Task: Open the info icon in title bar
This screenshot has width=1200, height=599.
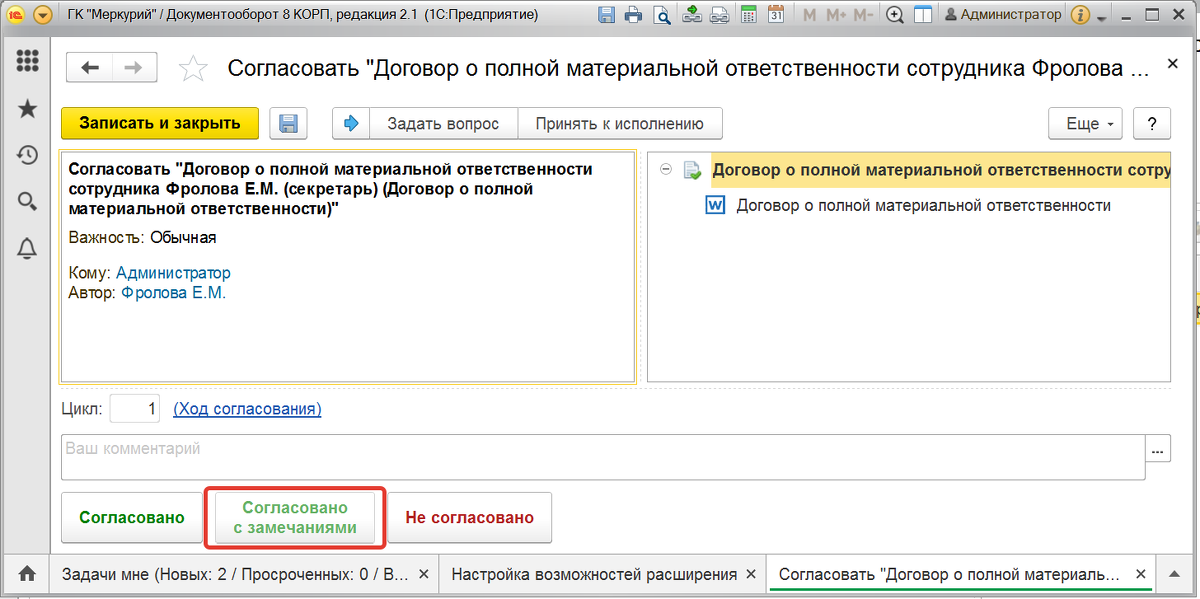Action: (1080, 15)
